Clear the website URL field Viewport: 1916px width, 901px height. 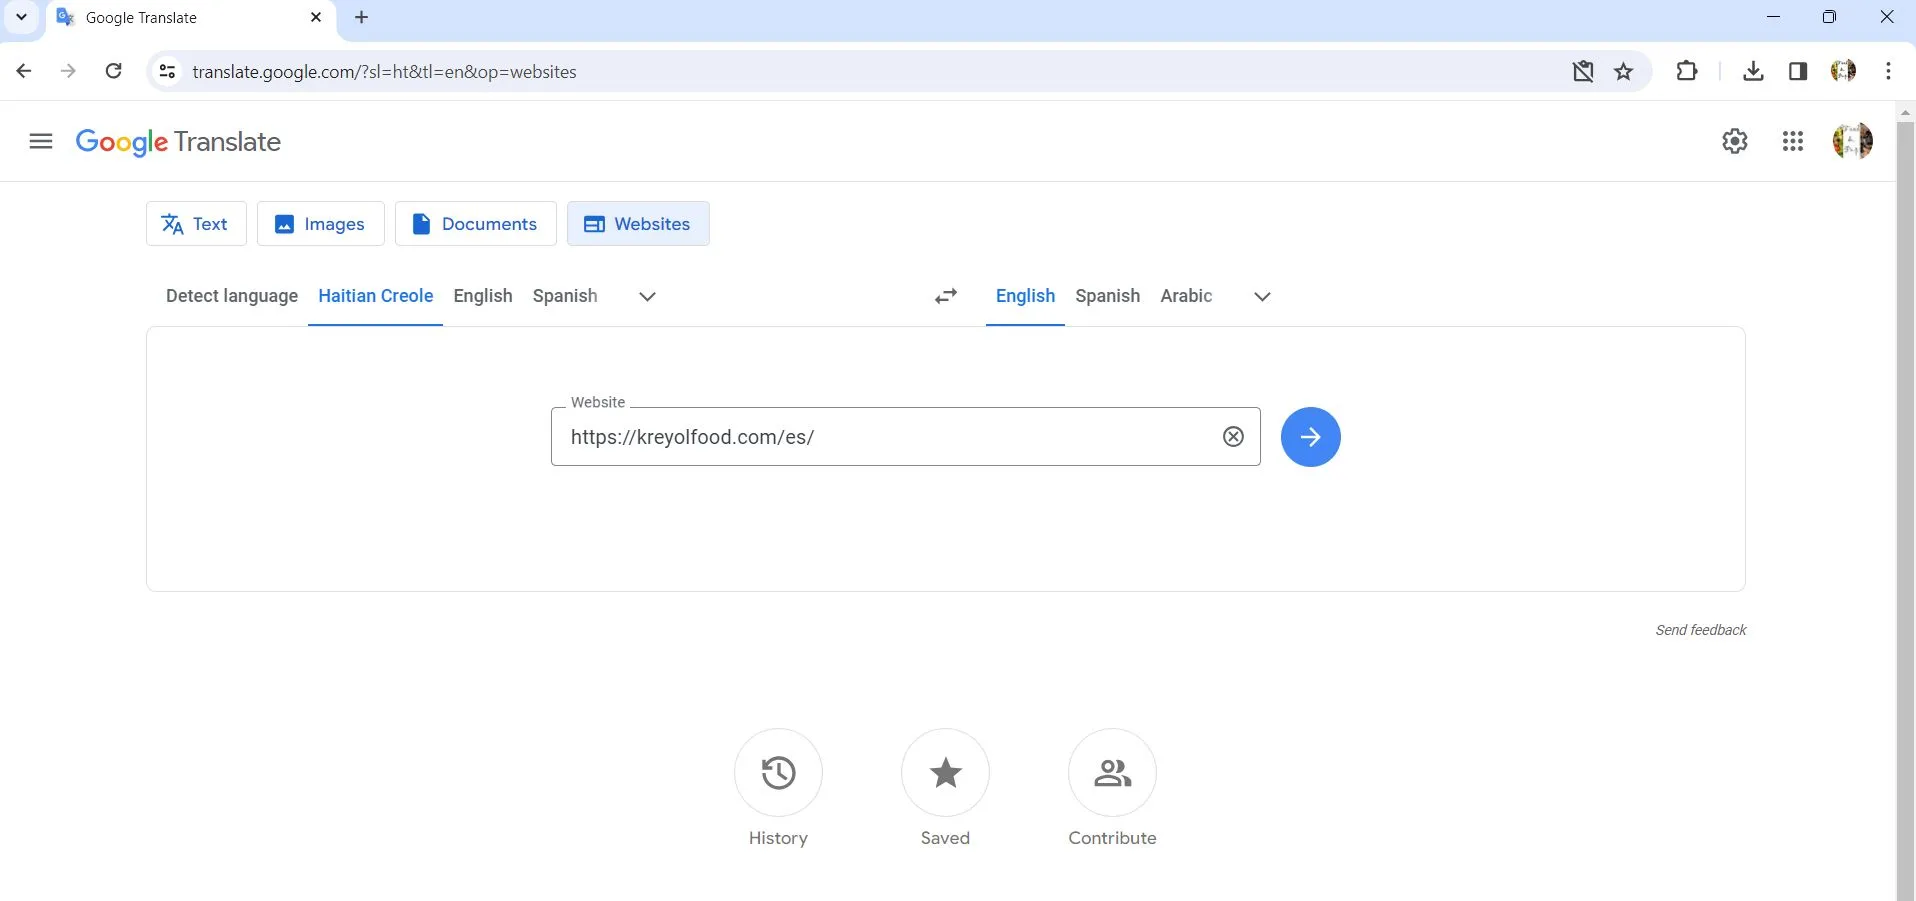1233,436
